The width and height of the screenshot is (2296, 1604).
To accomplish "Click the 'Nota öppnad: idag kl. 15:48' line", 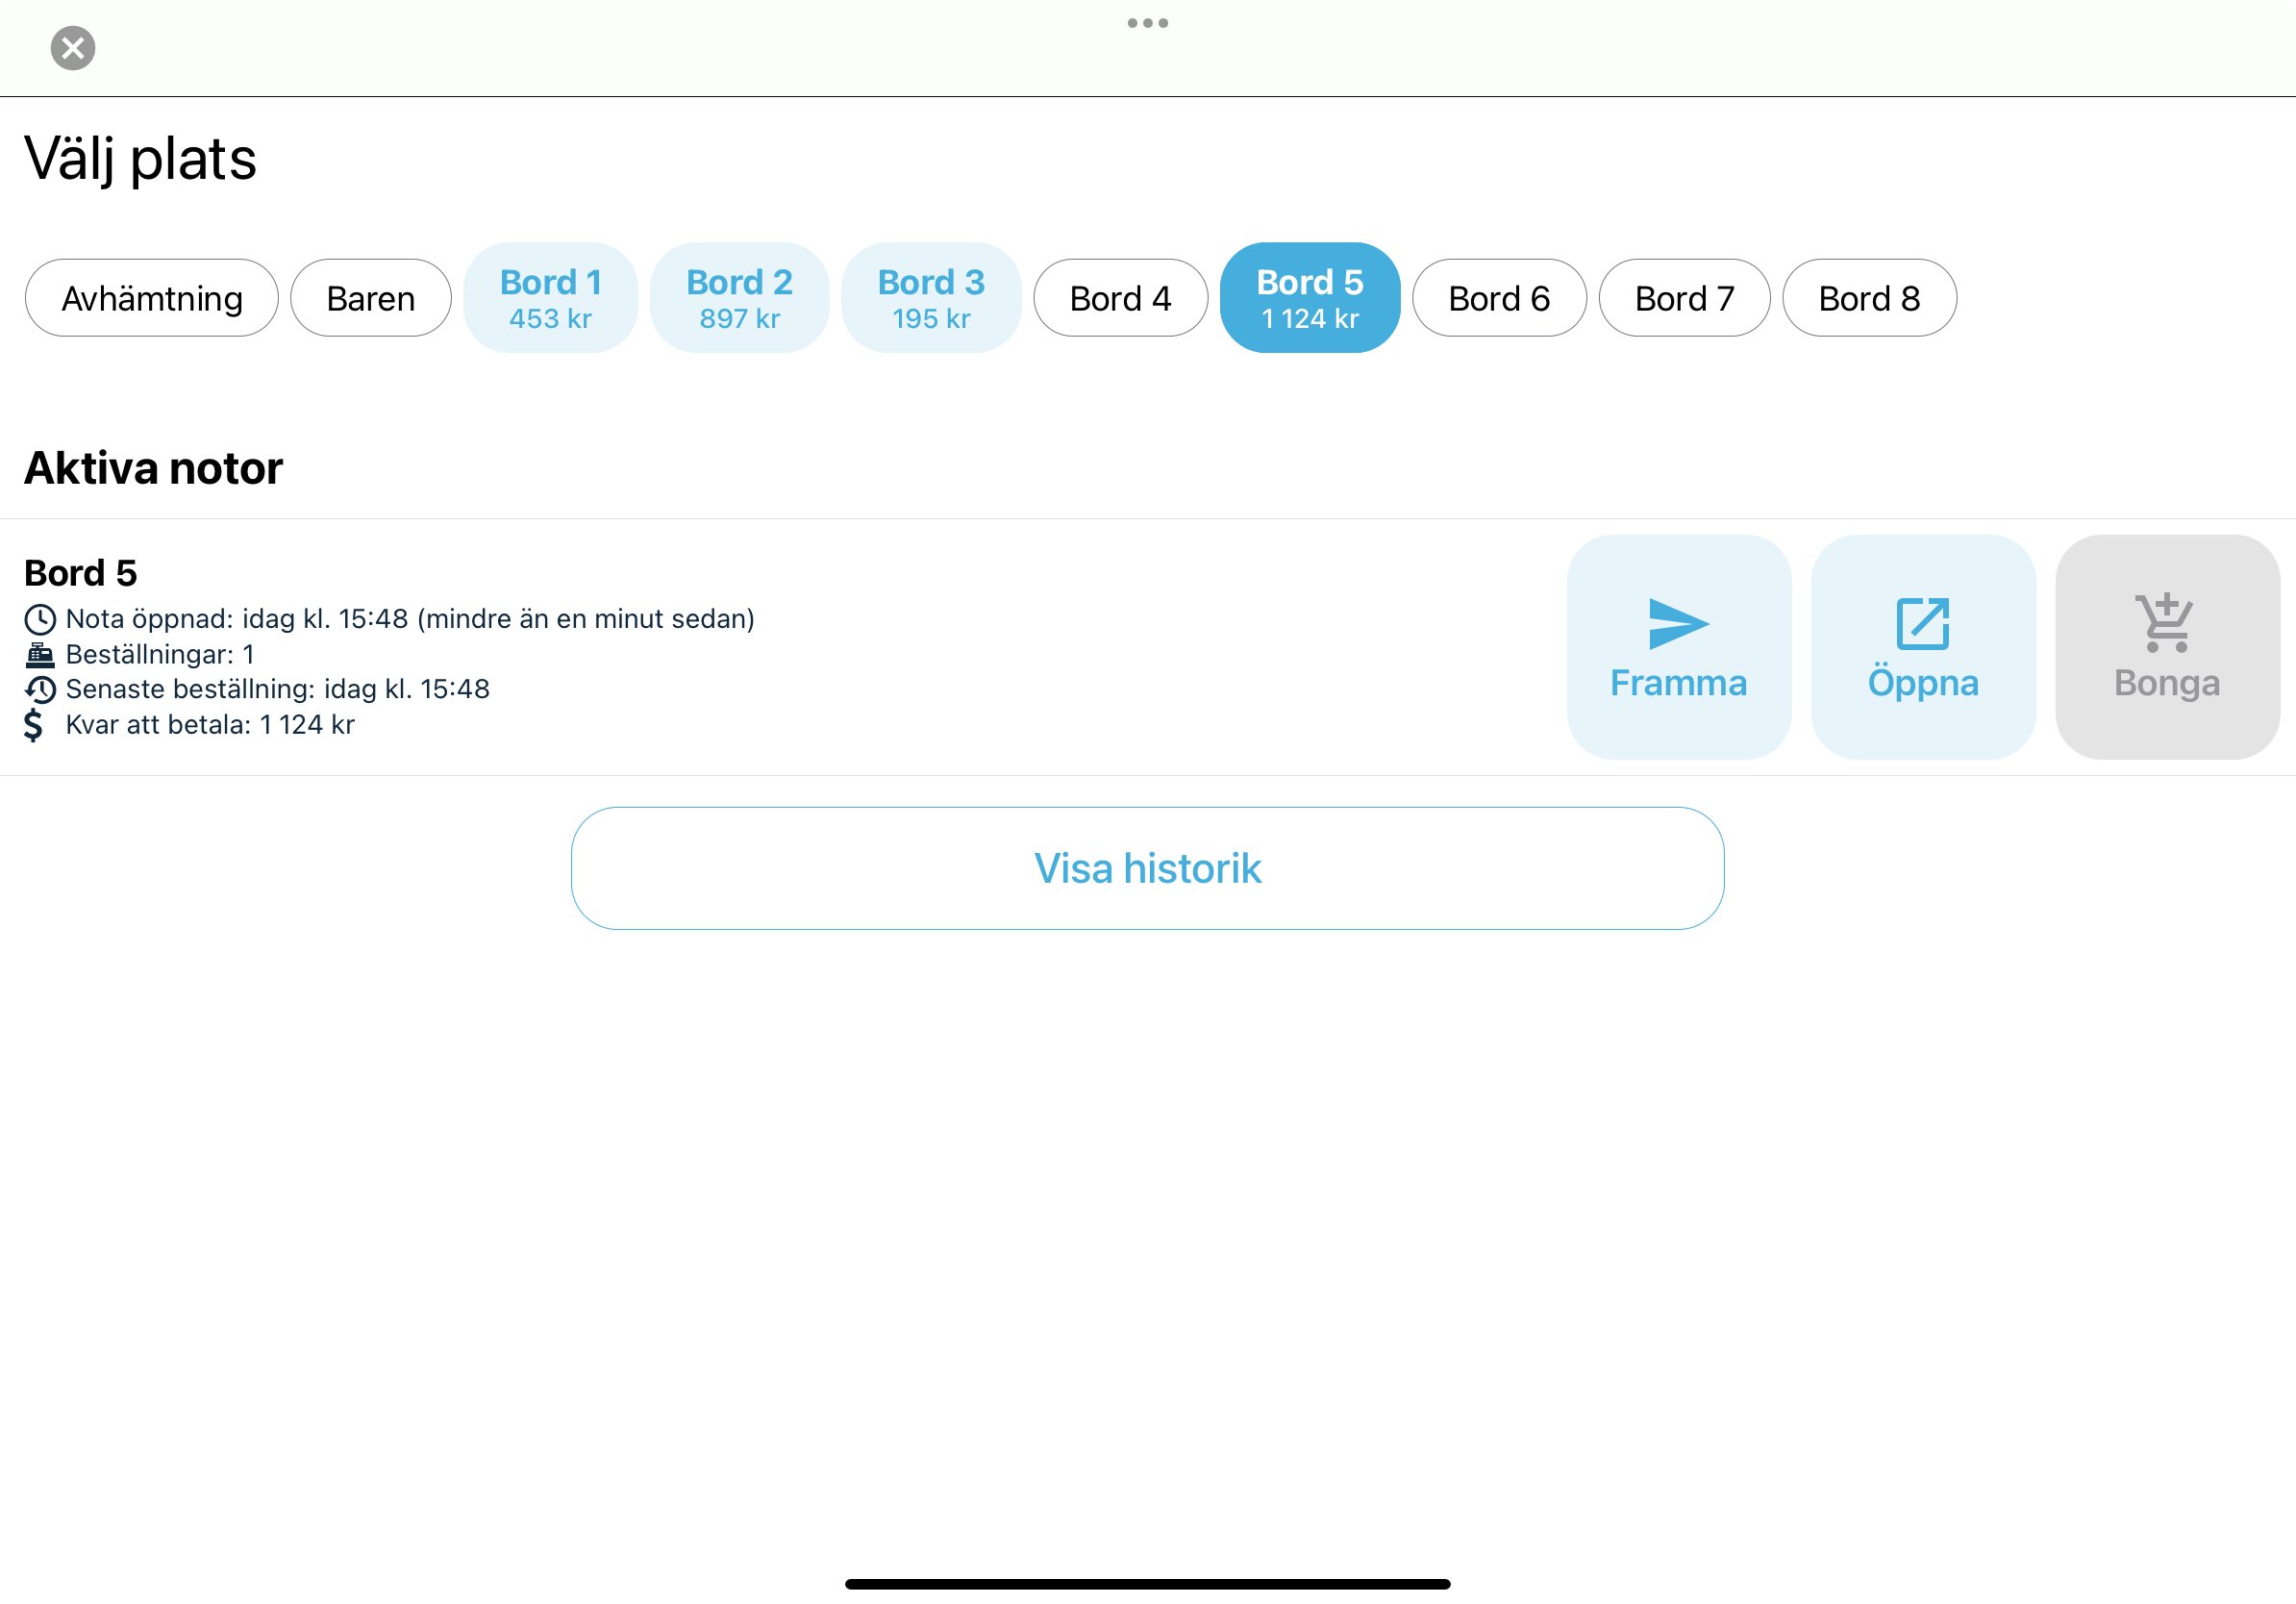I will [410, 619].
